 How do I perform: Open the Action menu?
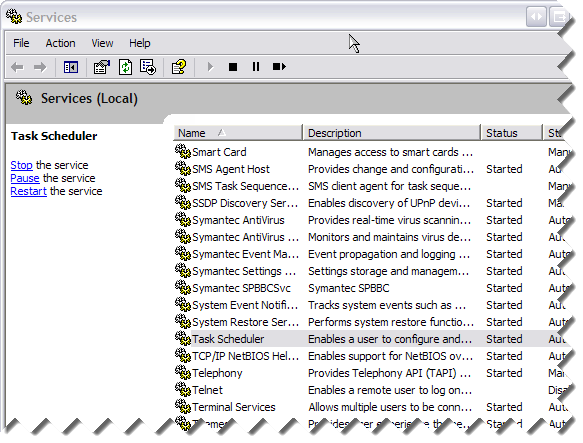[60, 43]
